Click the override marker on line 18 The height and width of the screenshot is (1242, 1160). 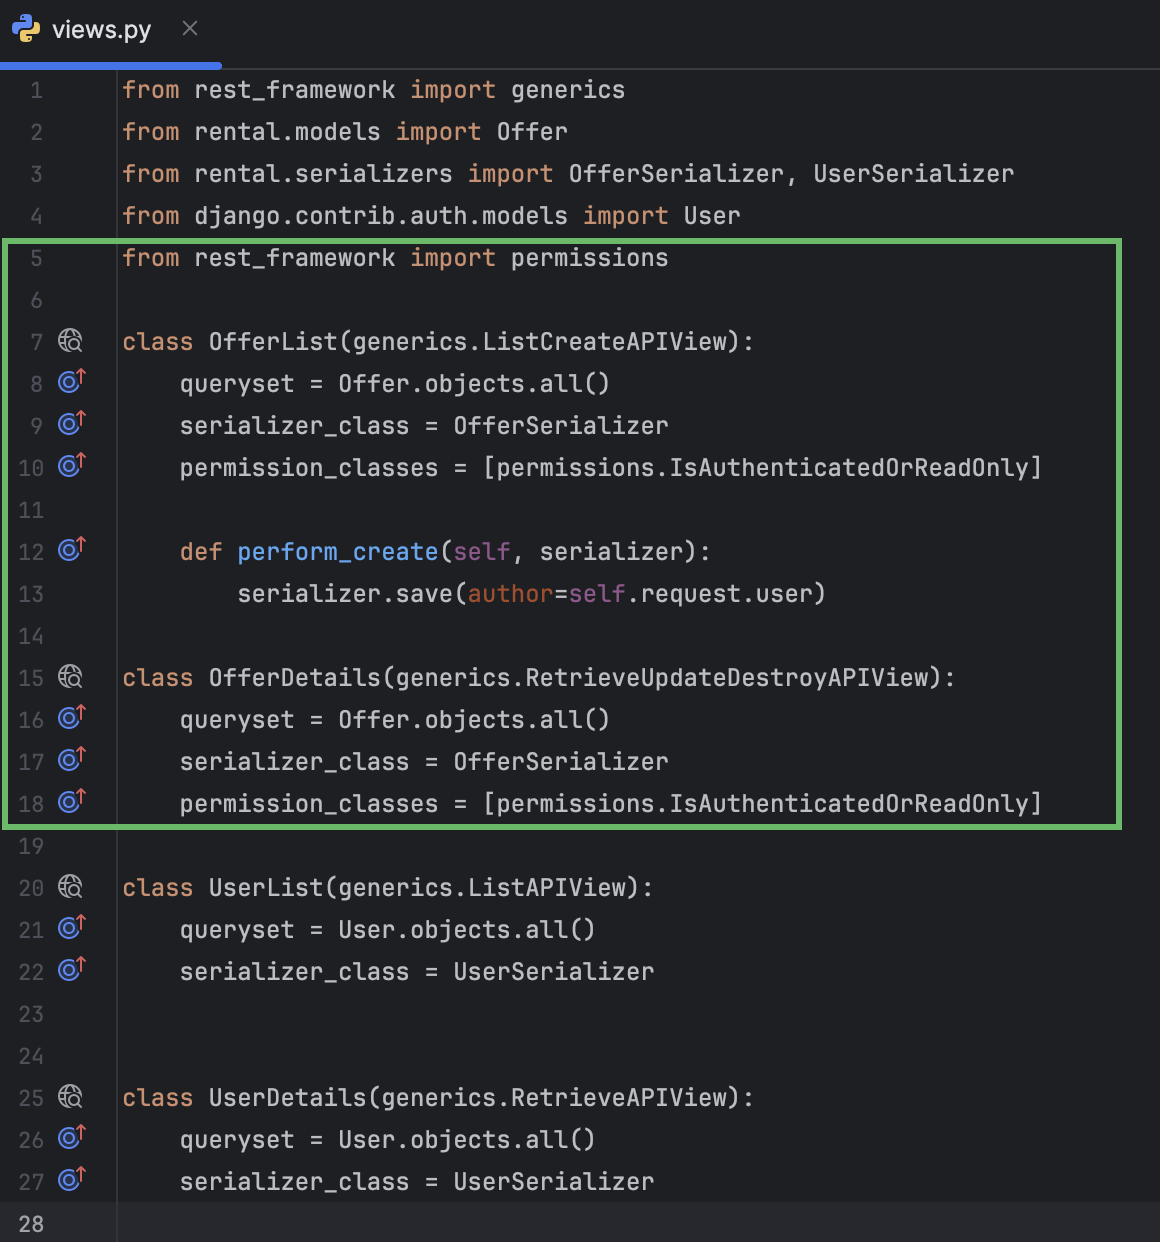[x=71, y=803]
